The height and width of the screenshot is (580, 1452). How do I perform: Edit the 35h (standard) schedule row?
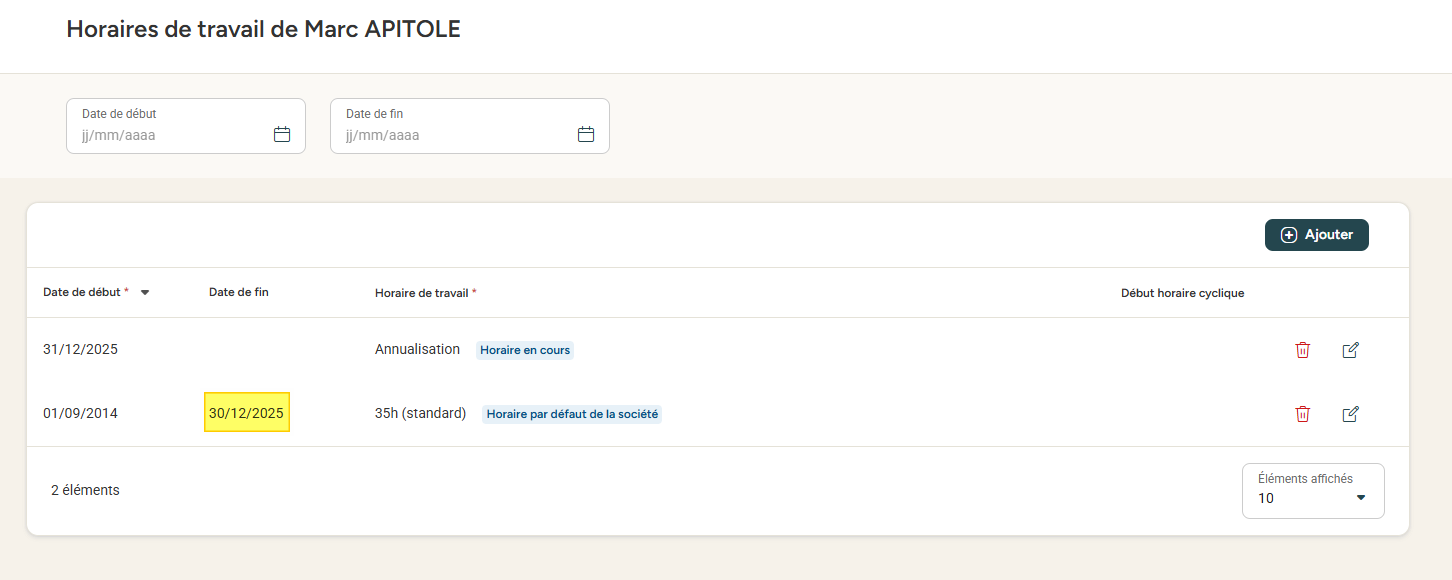tap(1350, 414)
